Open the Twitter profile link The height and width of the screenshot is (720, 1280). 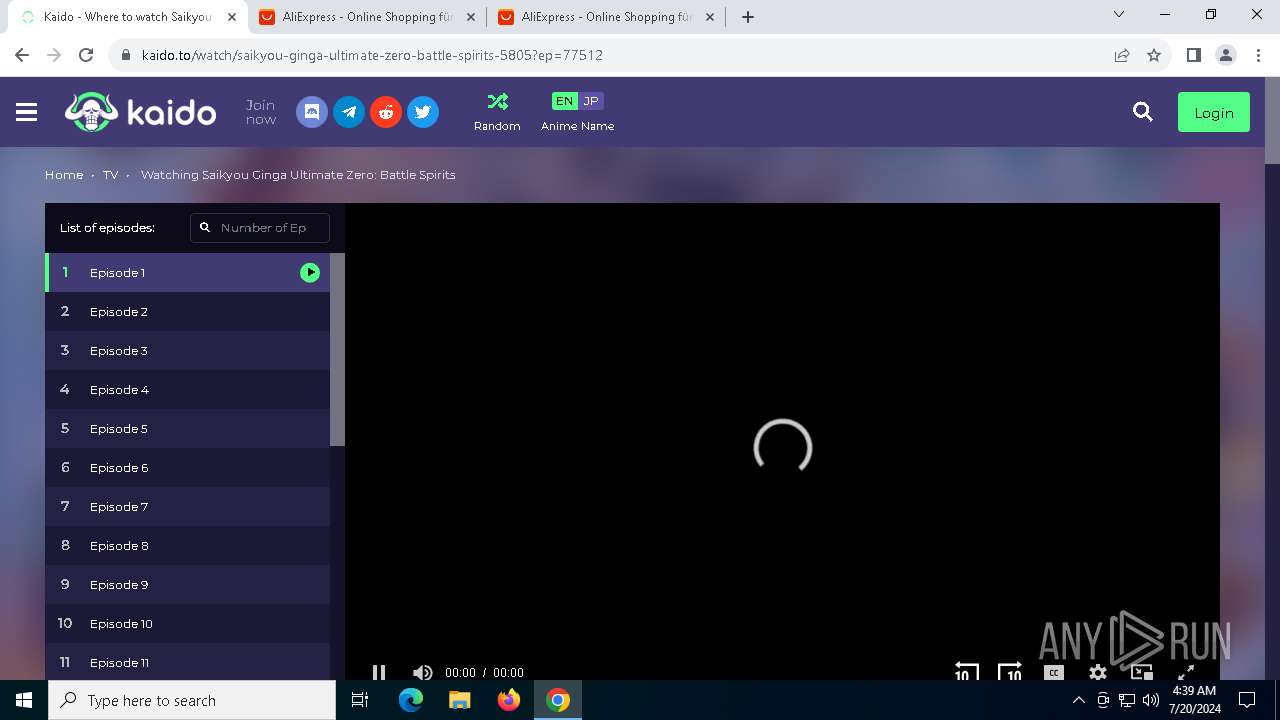point(423,112)
